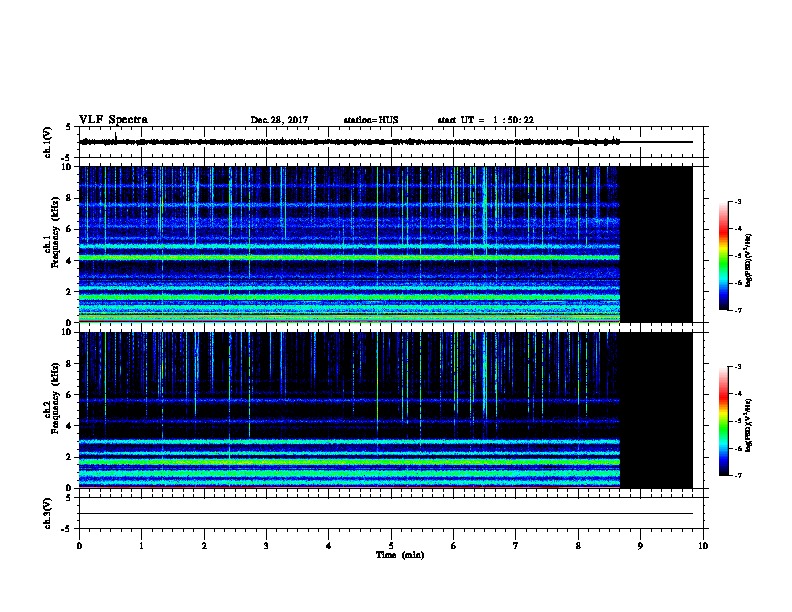Click the -3 label on ch.1 color bar
Viewport: 792px width, 612px height.
(x=738, y=201)
